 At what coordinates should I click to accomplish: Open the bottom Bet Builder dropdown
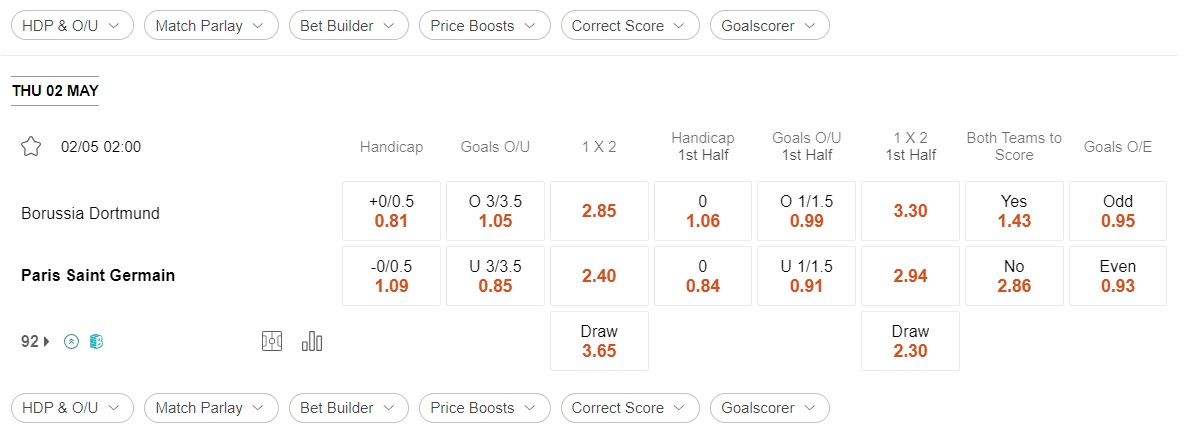coord(349,408)
